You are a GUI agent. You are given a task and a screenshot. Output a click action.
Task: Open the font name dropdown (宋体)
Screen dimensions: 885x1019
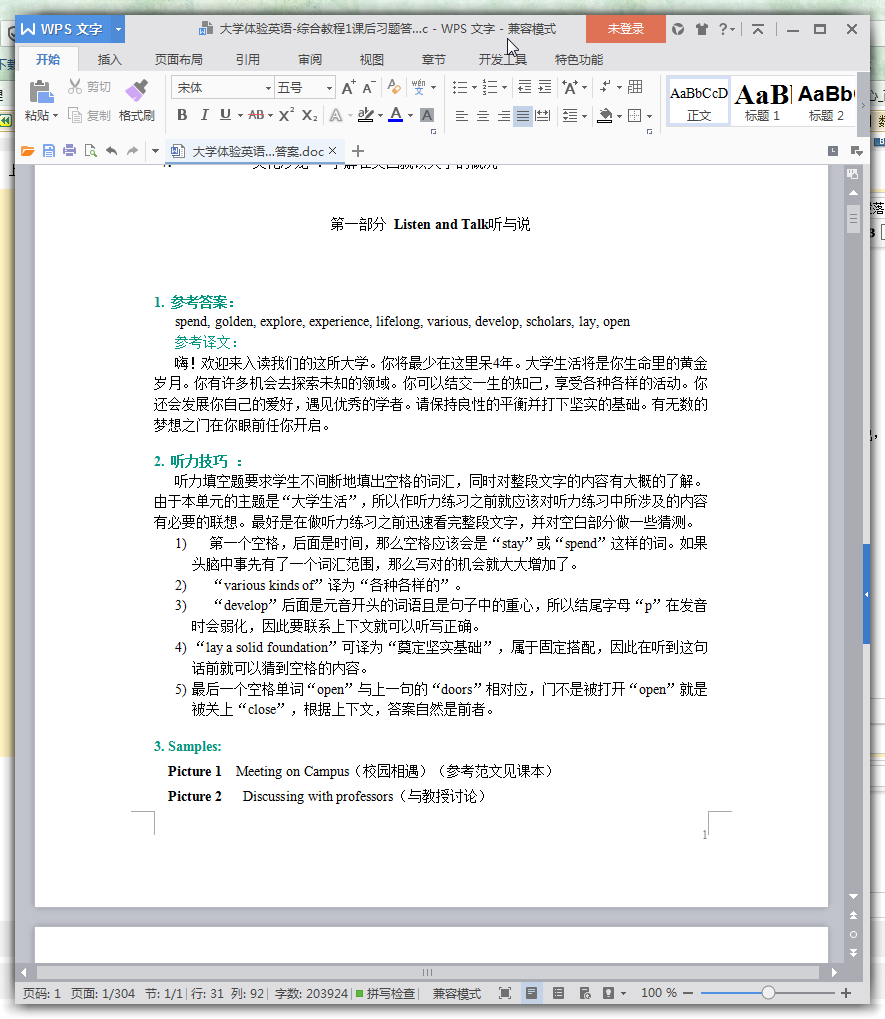point(268,88)
